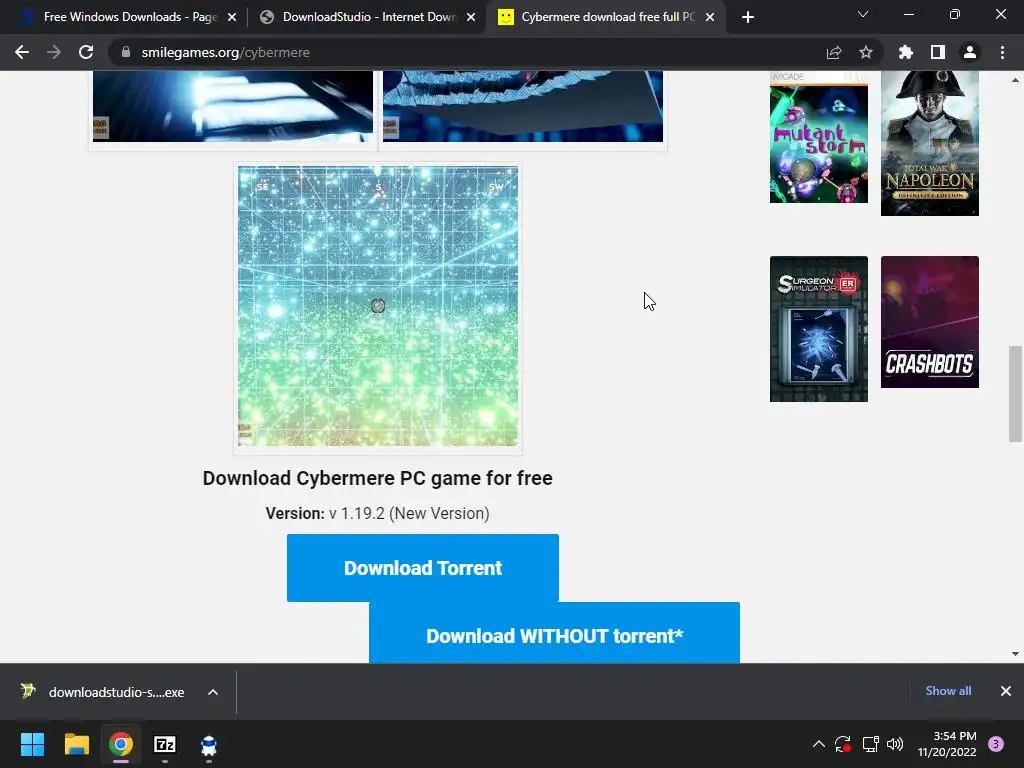The height and width of the screenshot is (768, 1024).
Task: Open the top-right Cybermere screenshot
Action: (522, 106)
